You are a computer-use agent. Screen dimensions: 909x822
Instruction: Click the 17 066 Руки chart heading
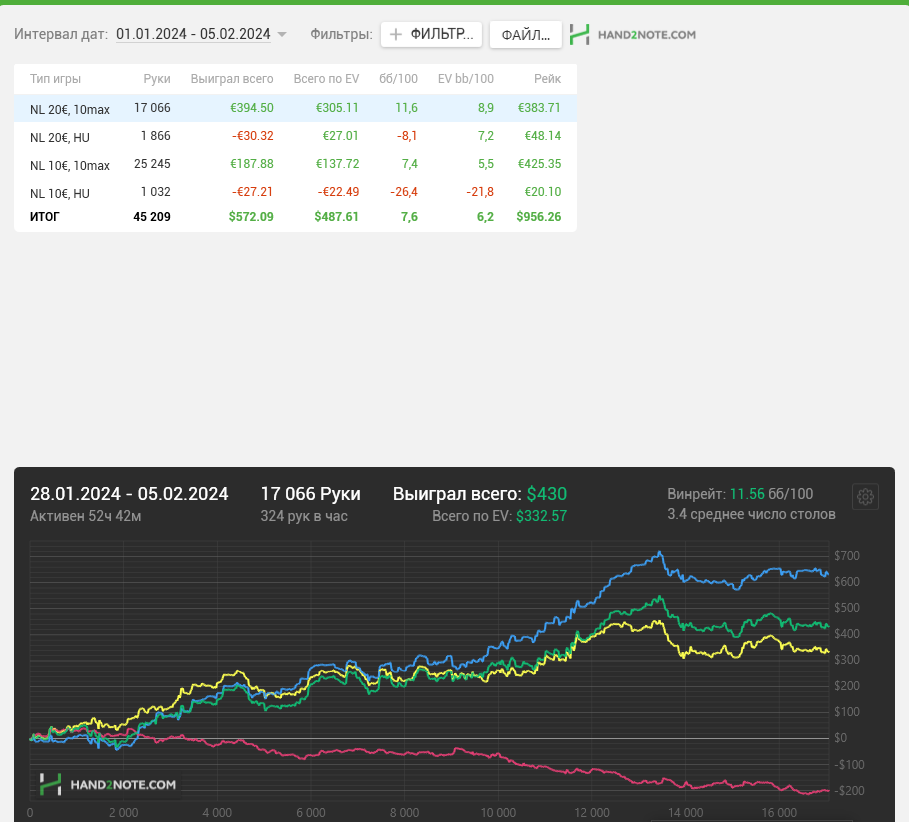pos(310,494)
